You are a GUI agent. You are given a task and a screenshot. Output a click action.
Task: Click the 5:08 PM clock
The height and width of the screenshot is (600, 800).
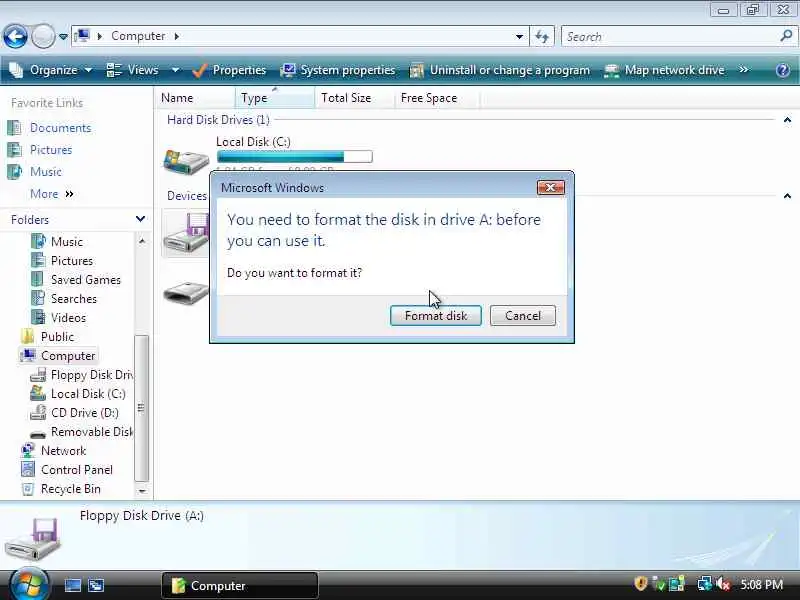[x=761, y=584]
